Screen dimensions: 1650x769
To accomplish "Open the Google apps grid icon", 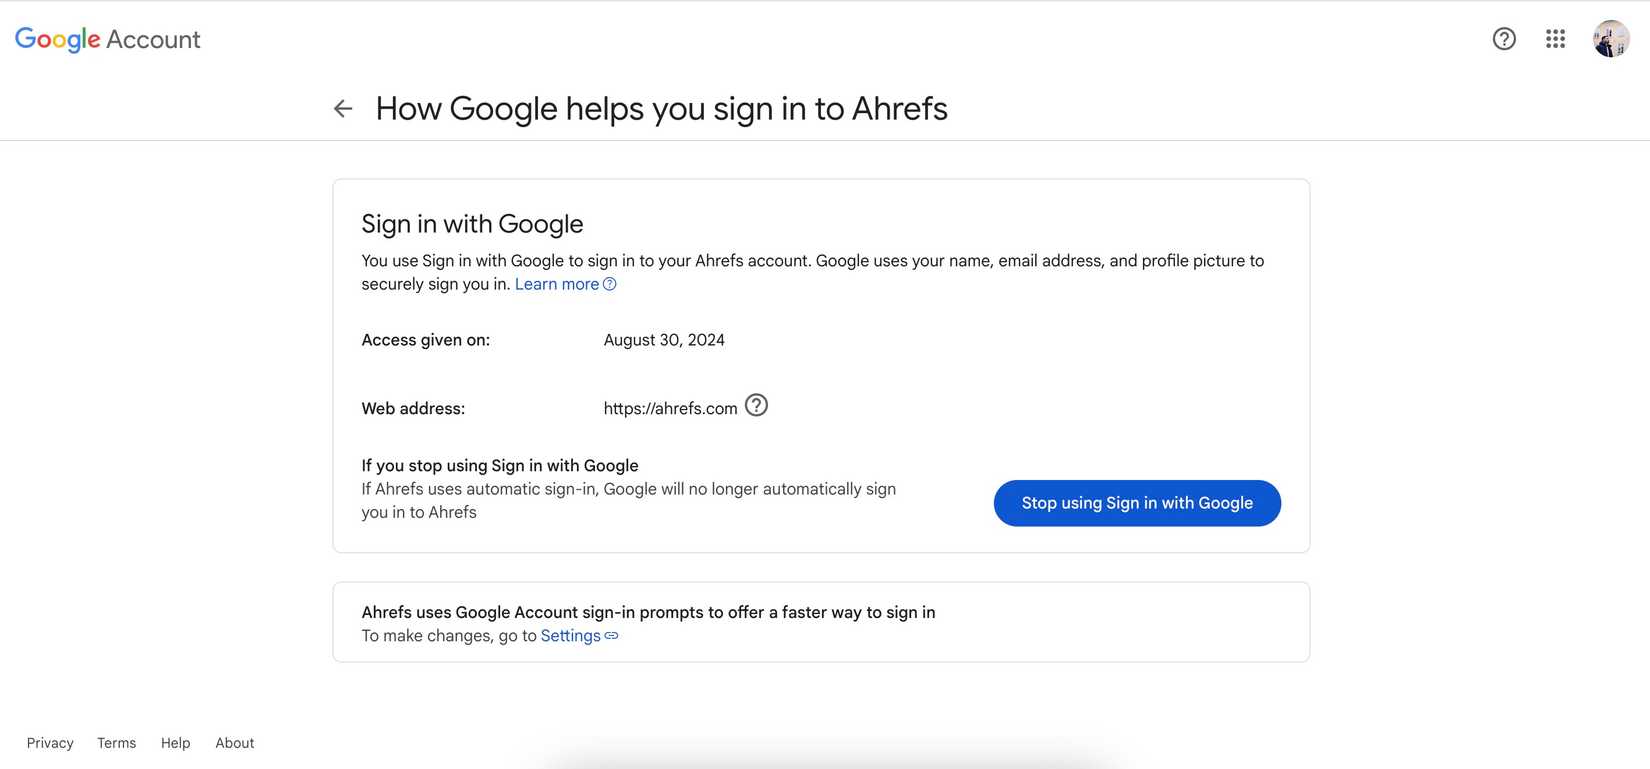I will pyautogui.click(x=1555, y=39).
